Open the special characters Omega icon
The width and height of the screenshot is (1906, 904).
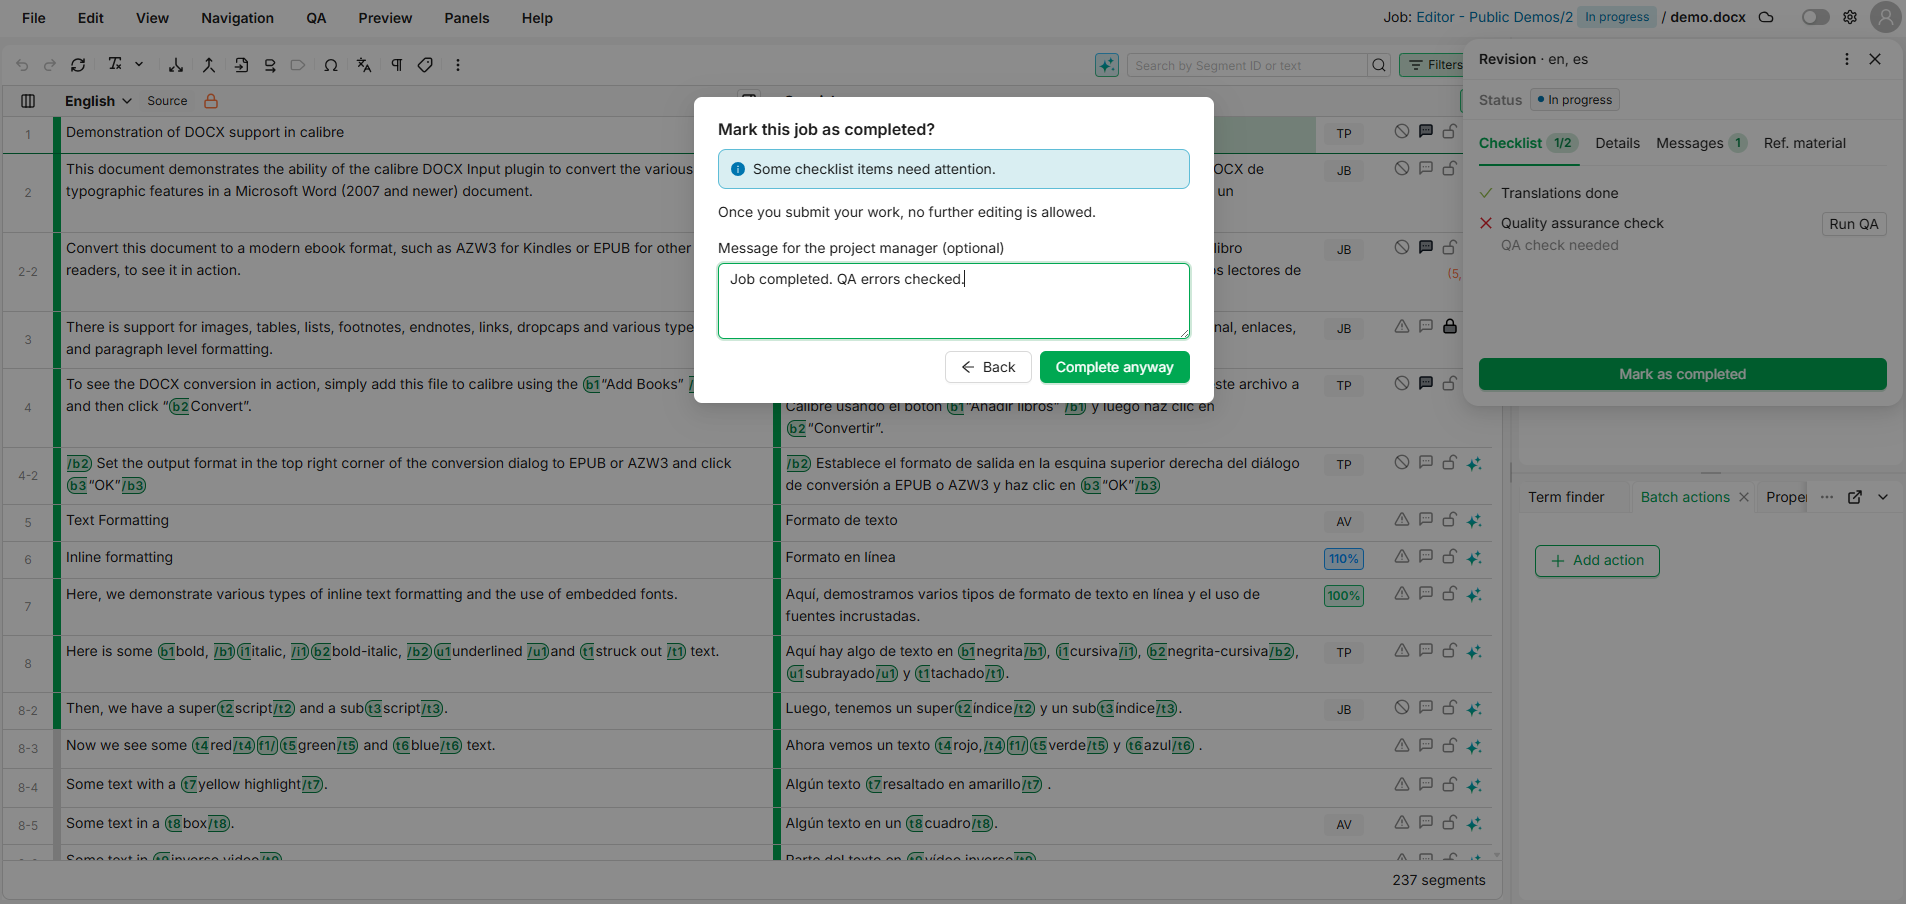point(331,65)
